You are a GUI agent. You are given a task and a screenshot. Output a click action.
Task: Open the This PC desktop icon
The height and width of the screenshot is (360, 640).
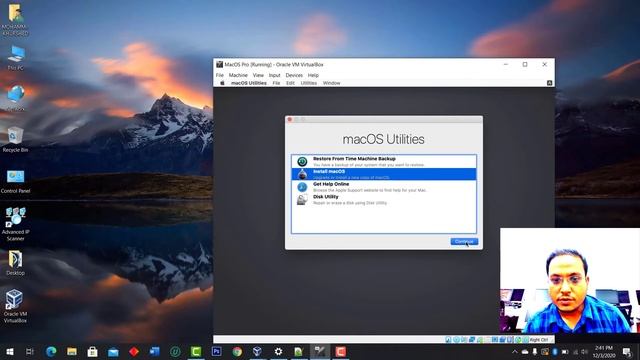point(15,58)
